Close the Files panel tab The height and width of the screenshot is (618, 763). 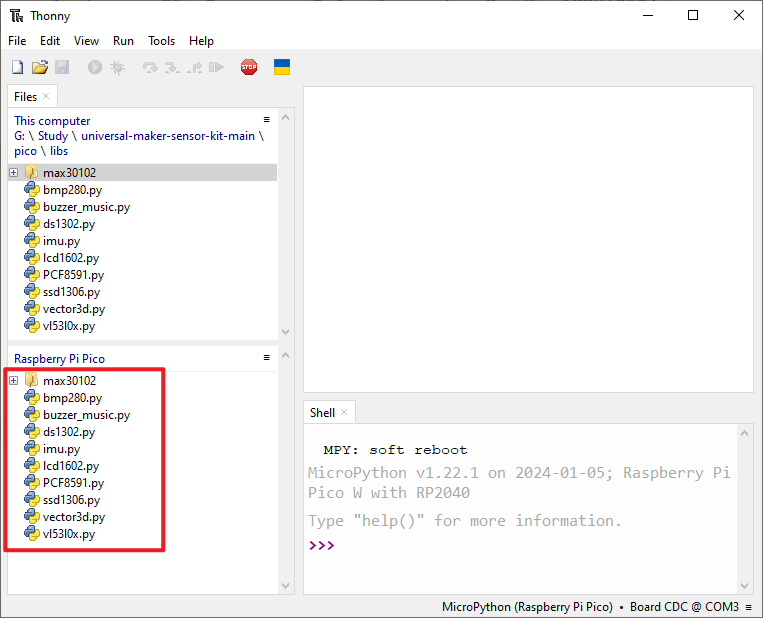[46, 96]
